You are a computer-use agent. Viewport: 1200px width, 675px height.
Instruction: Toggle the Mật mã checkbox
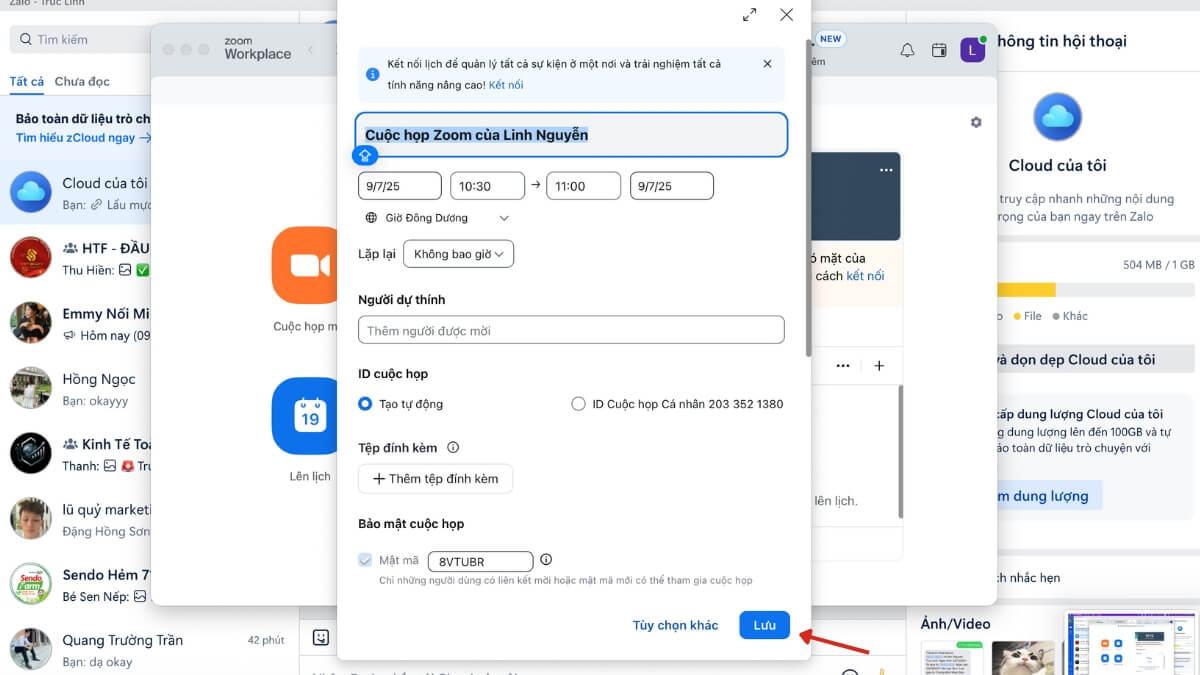coord(365,560)
